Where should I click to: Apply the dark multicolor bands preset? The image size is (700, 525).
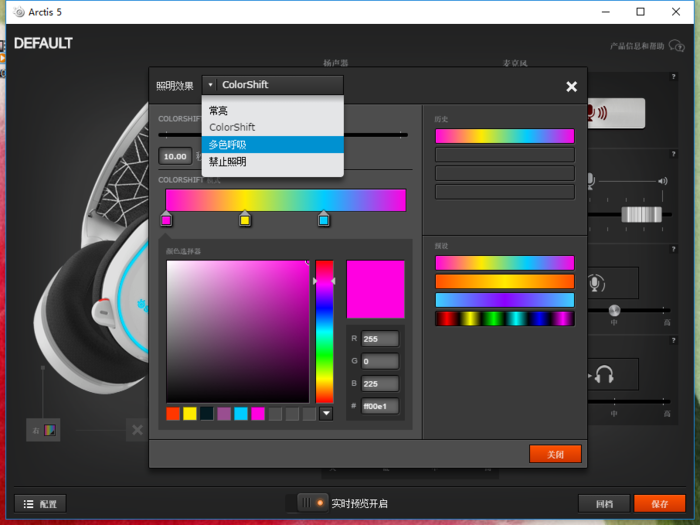coord(505,319)
